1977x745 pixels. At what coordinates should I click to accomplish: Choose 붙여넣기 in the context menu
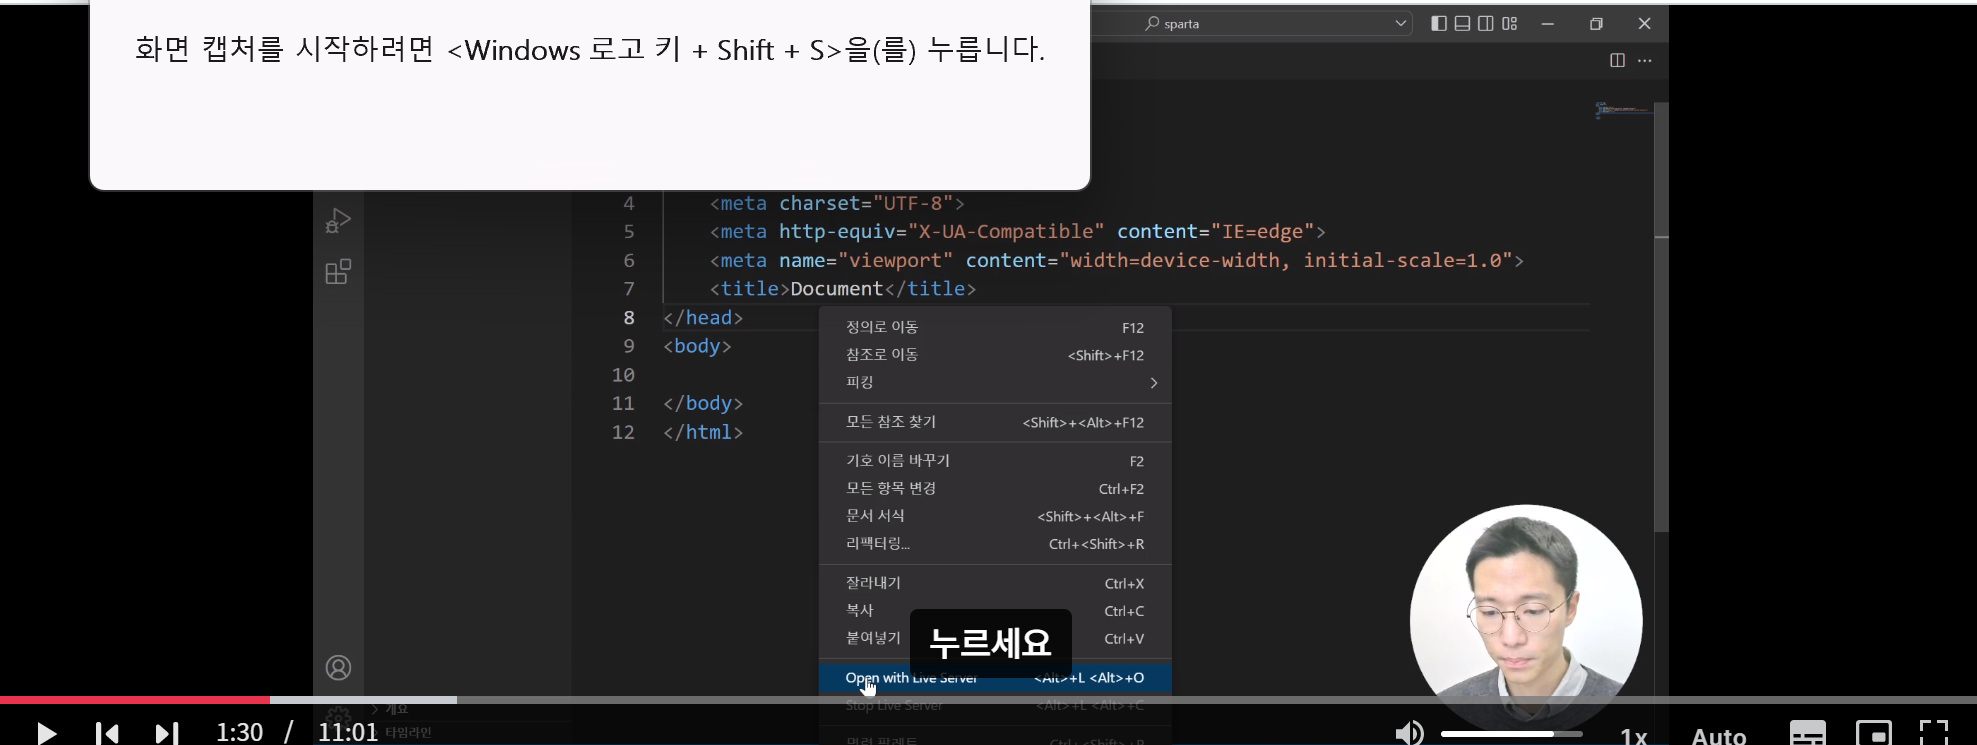tap(995, 638)
